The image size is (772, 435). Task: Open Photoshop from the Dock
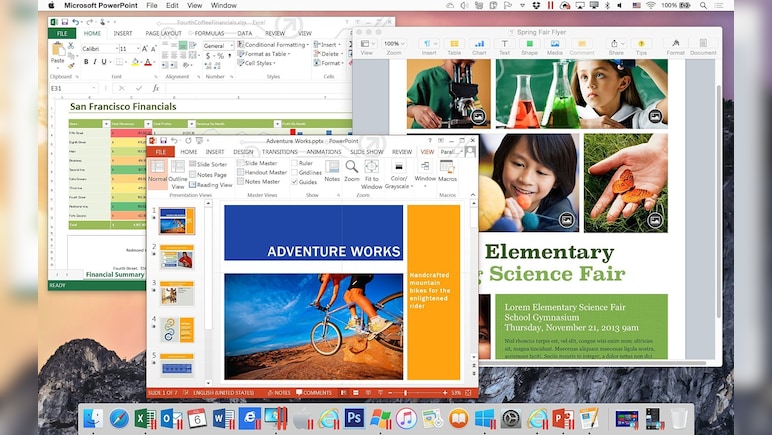tap(354, 419)
